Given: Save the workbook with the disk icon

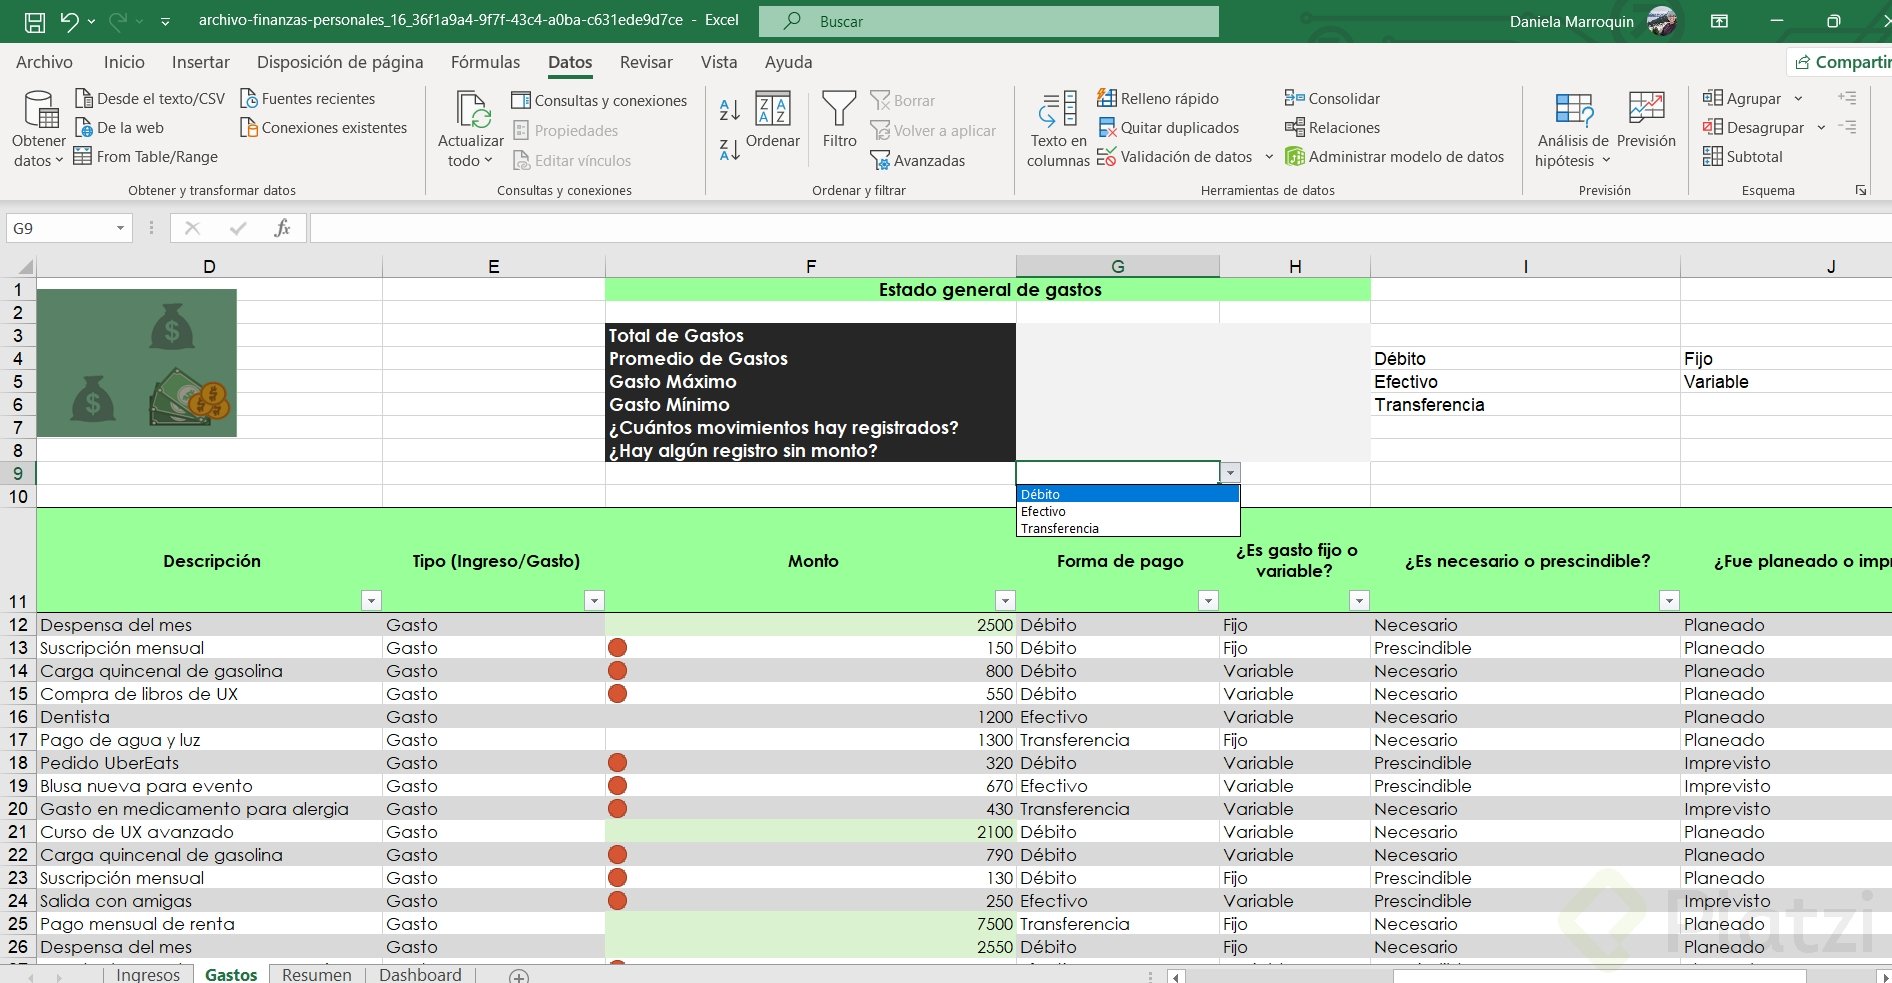Looking at the screenshot, I should [35, 21].
